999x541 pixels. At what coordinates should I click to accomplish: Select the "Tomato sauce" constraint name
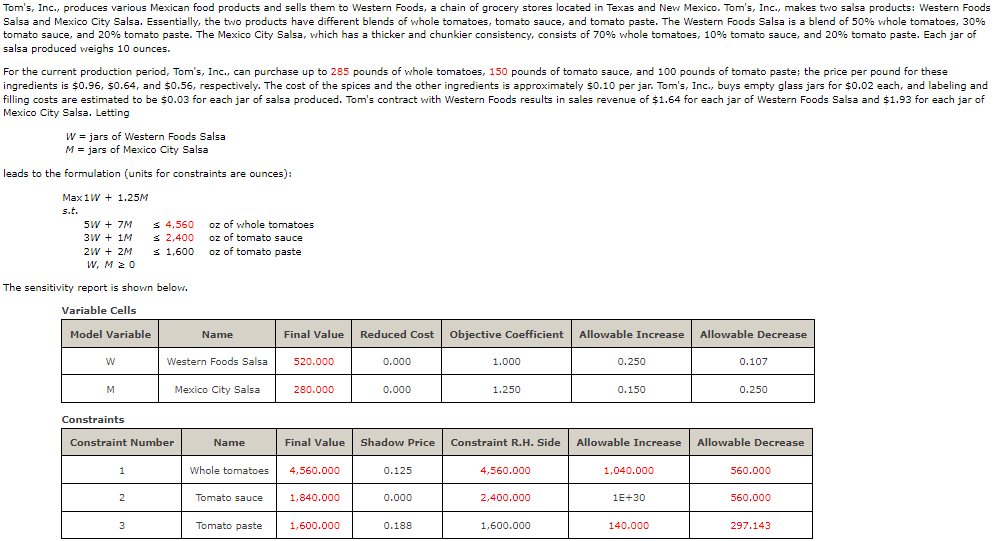pyautogui.click(x=229, y=498)
